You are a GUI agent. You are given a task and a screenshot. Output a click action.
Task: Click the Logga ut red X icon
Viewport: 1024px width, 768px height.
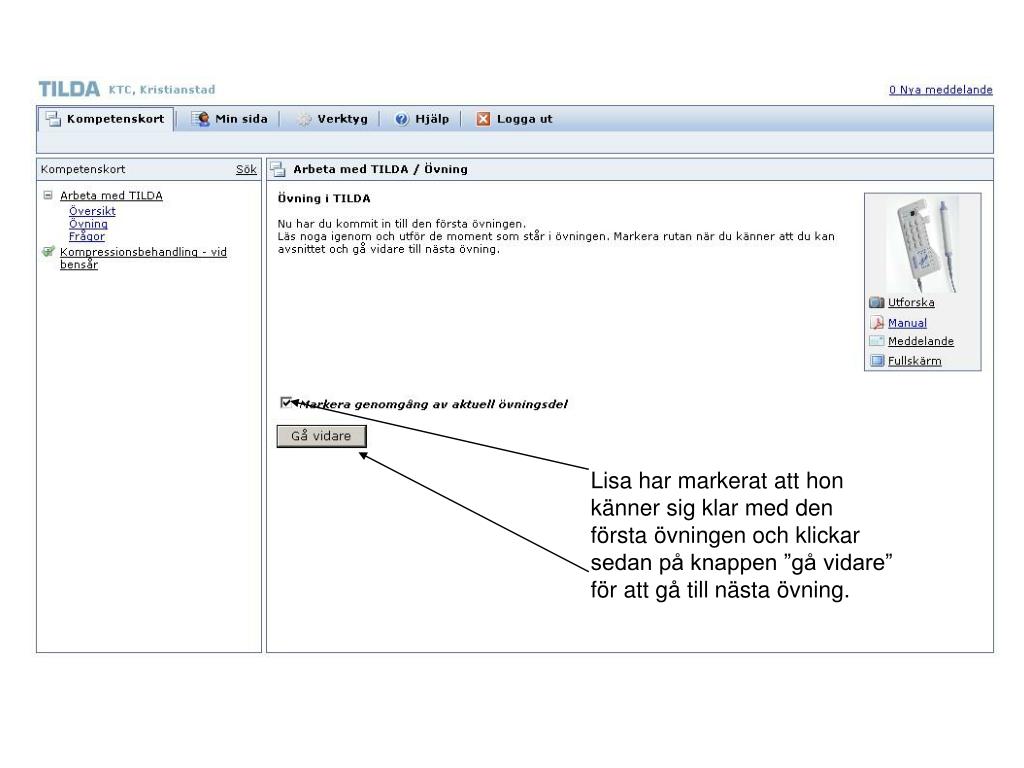[483, 119]
